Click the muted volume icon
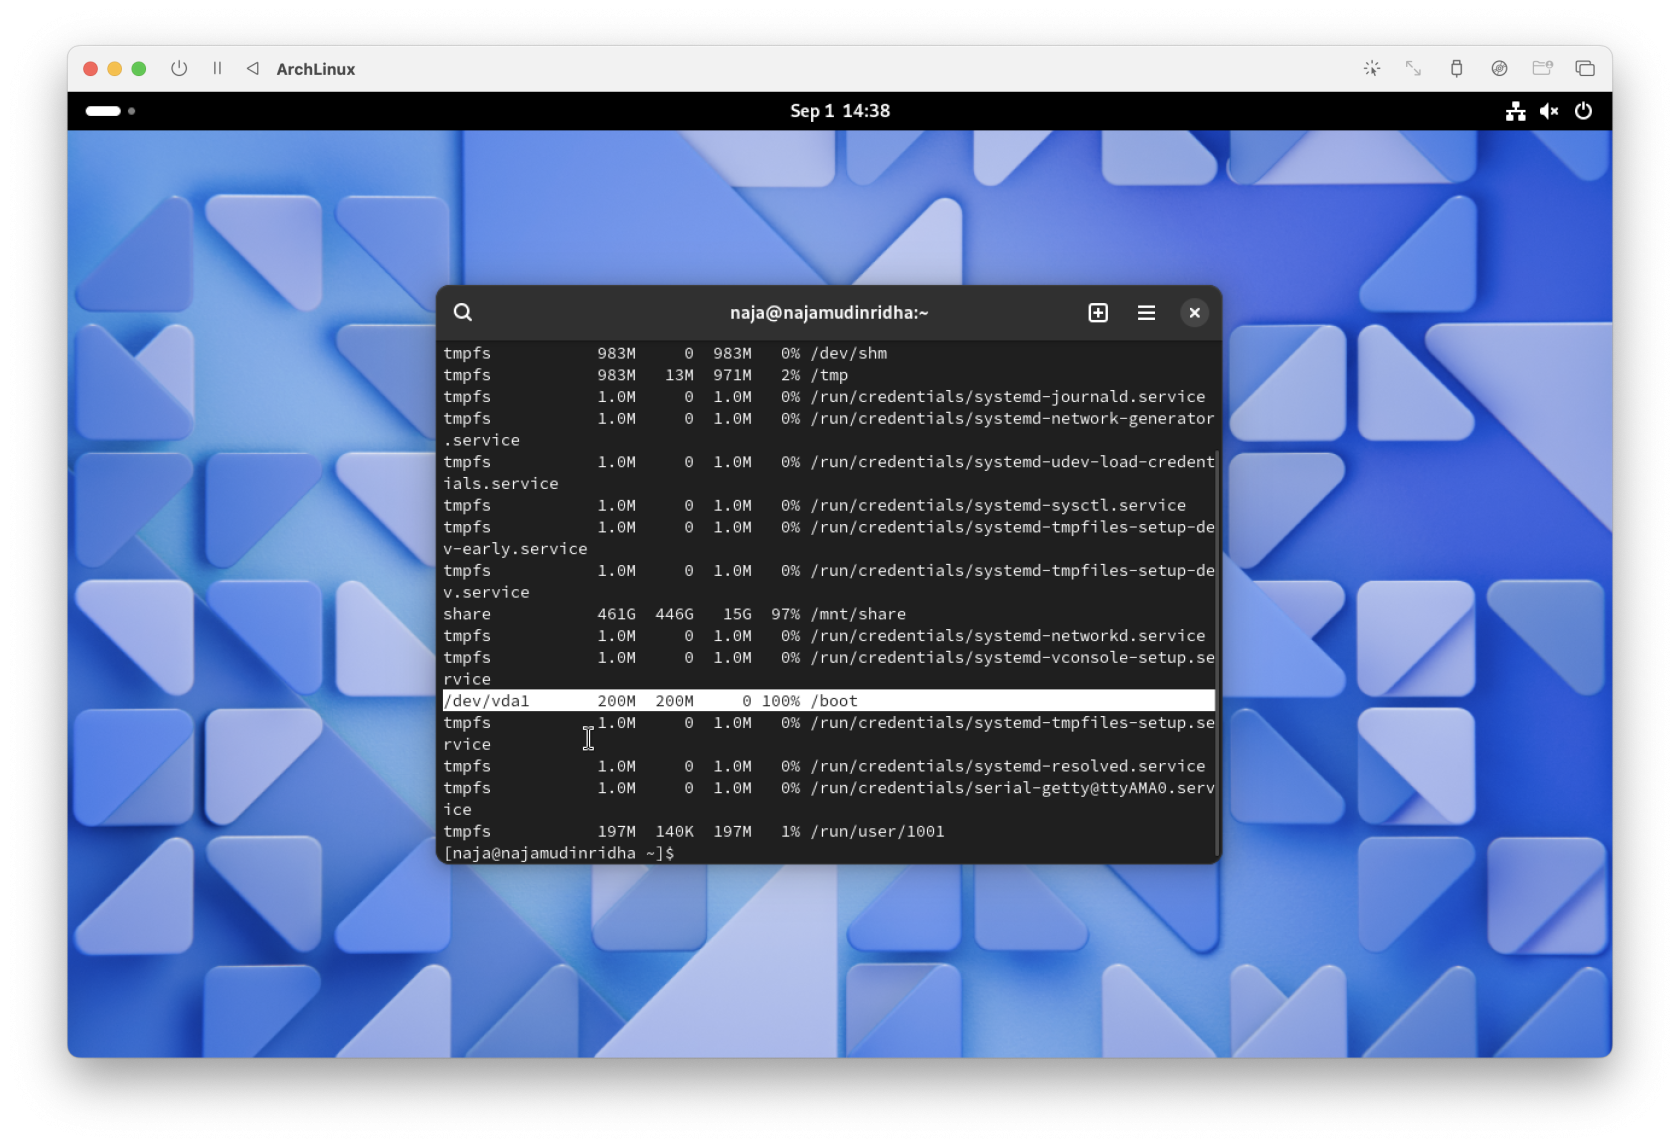Image resolution: width=1680 pixels, height=1147 pixels. click(1549, 111)
